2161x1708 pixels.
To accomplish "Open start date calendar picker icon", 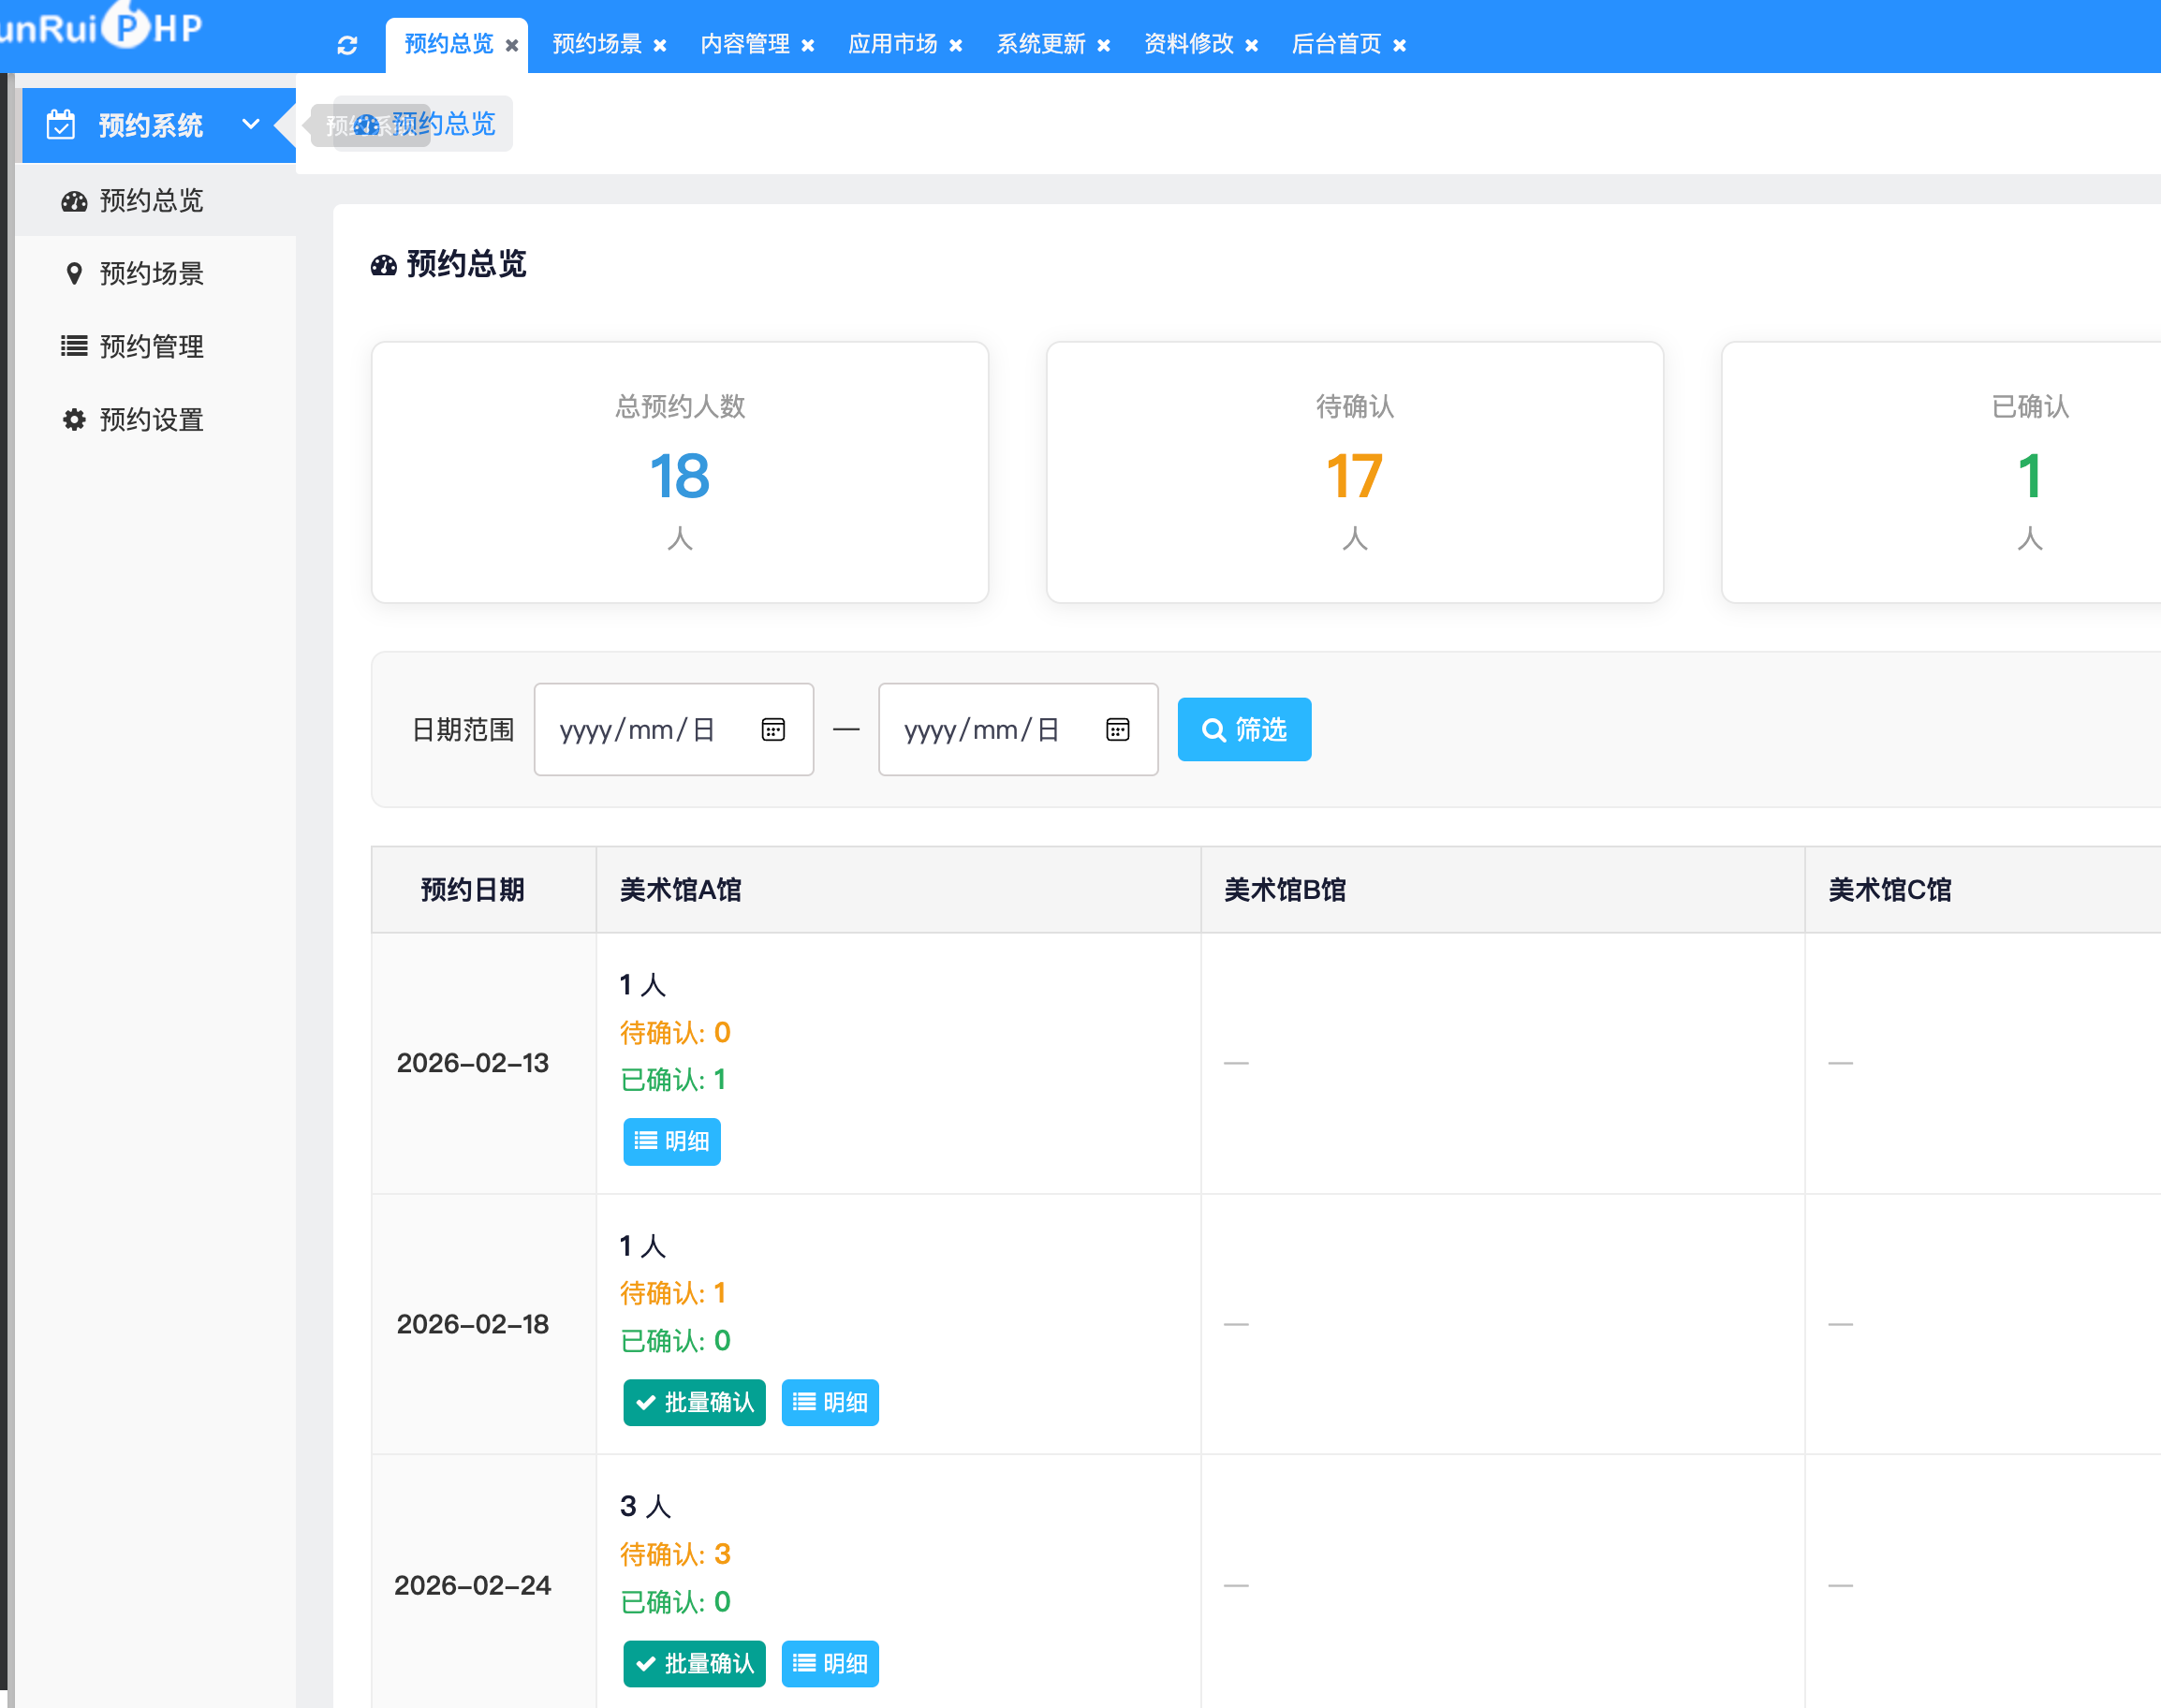I will click(773, 730).
